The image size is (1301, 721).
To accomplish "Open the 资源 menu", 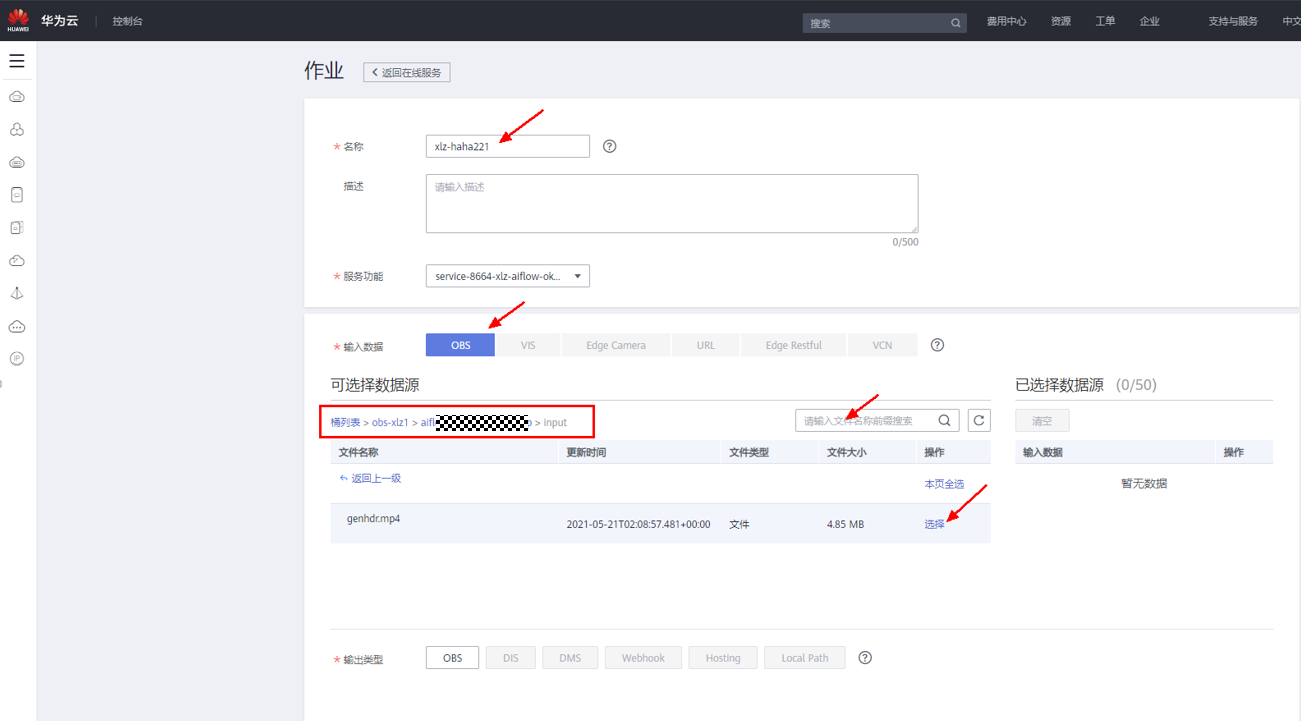I will 1061,21.
